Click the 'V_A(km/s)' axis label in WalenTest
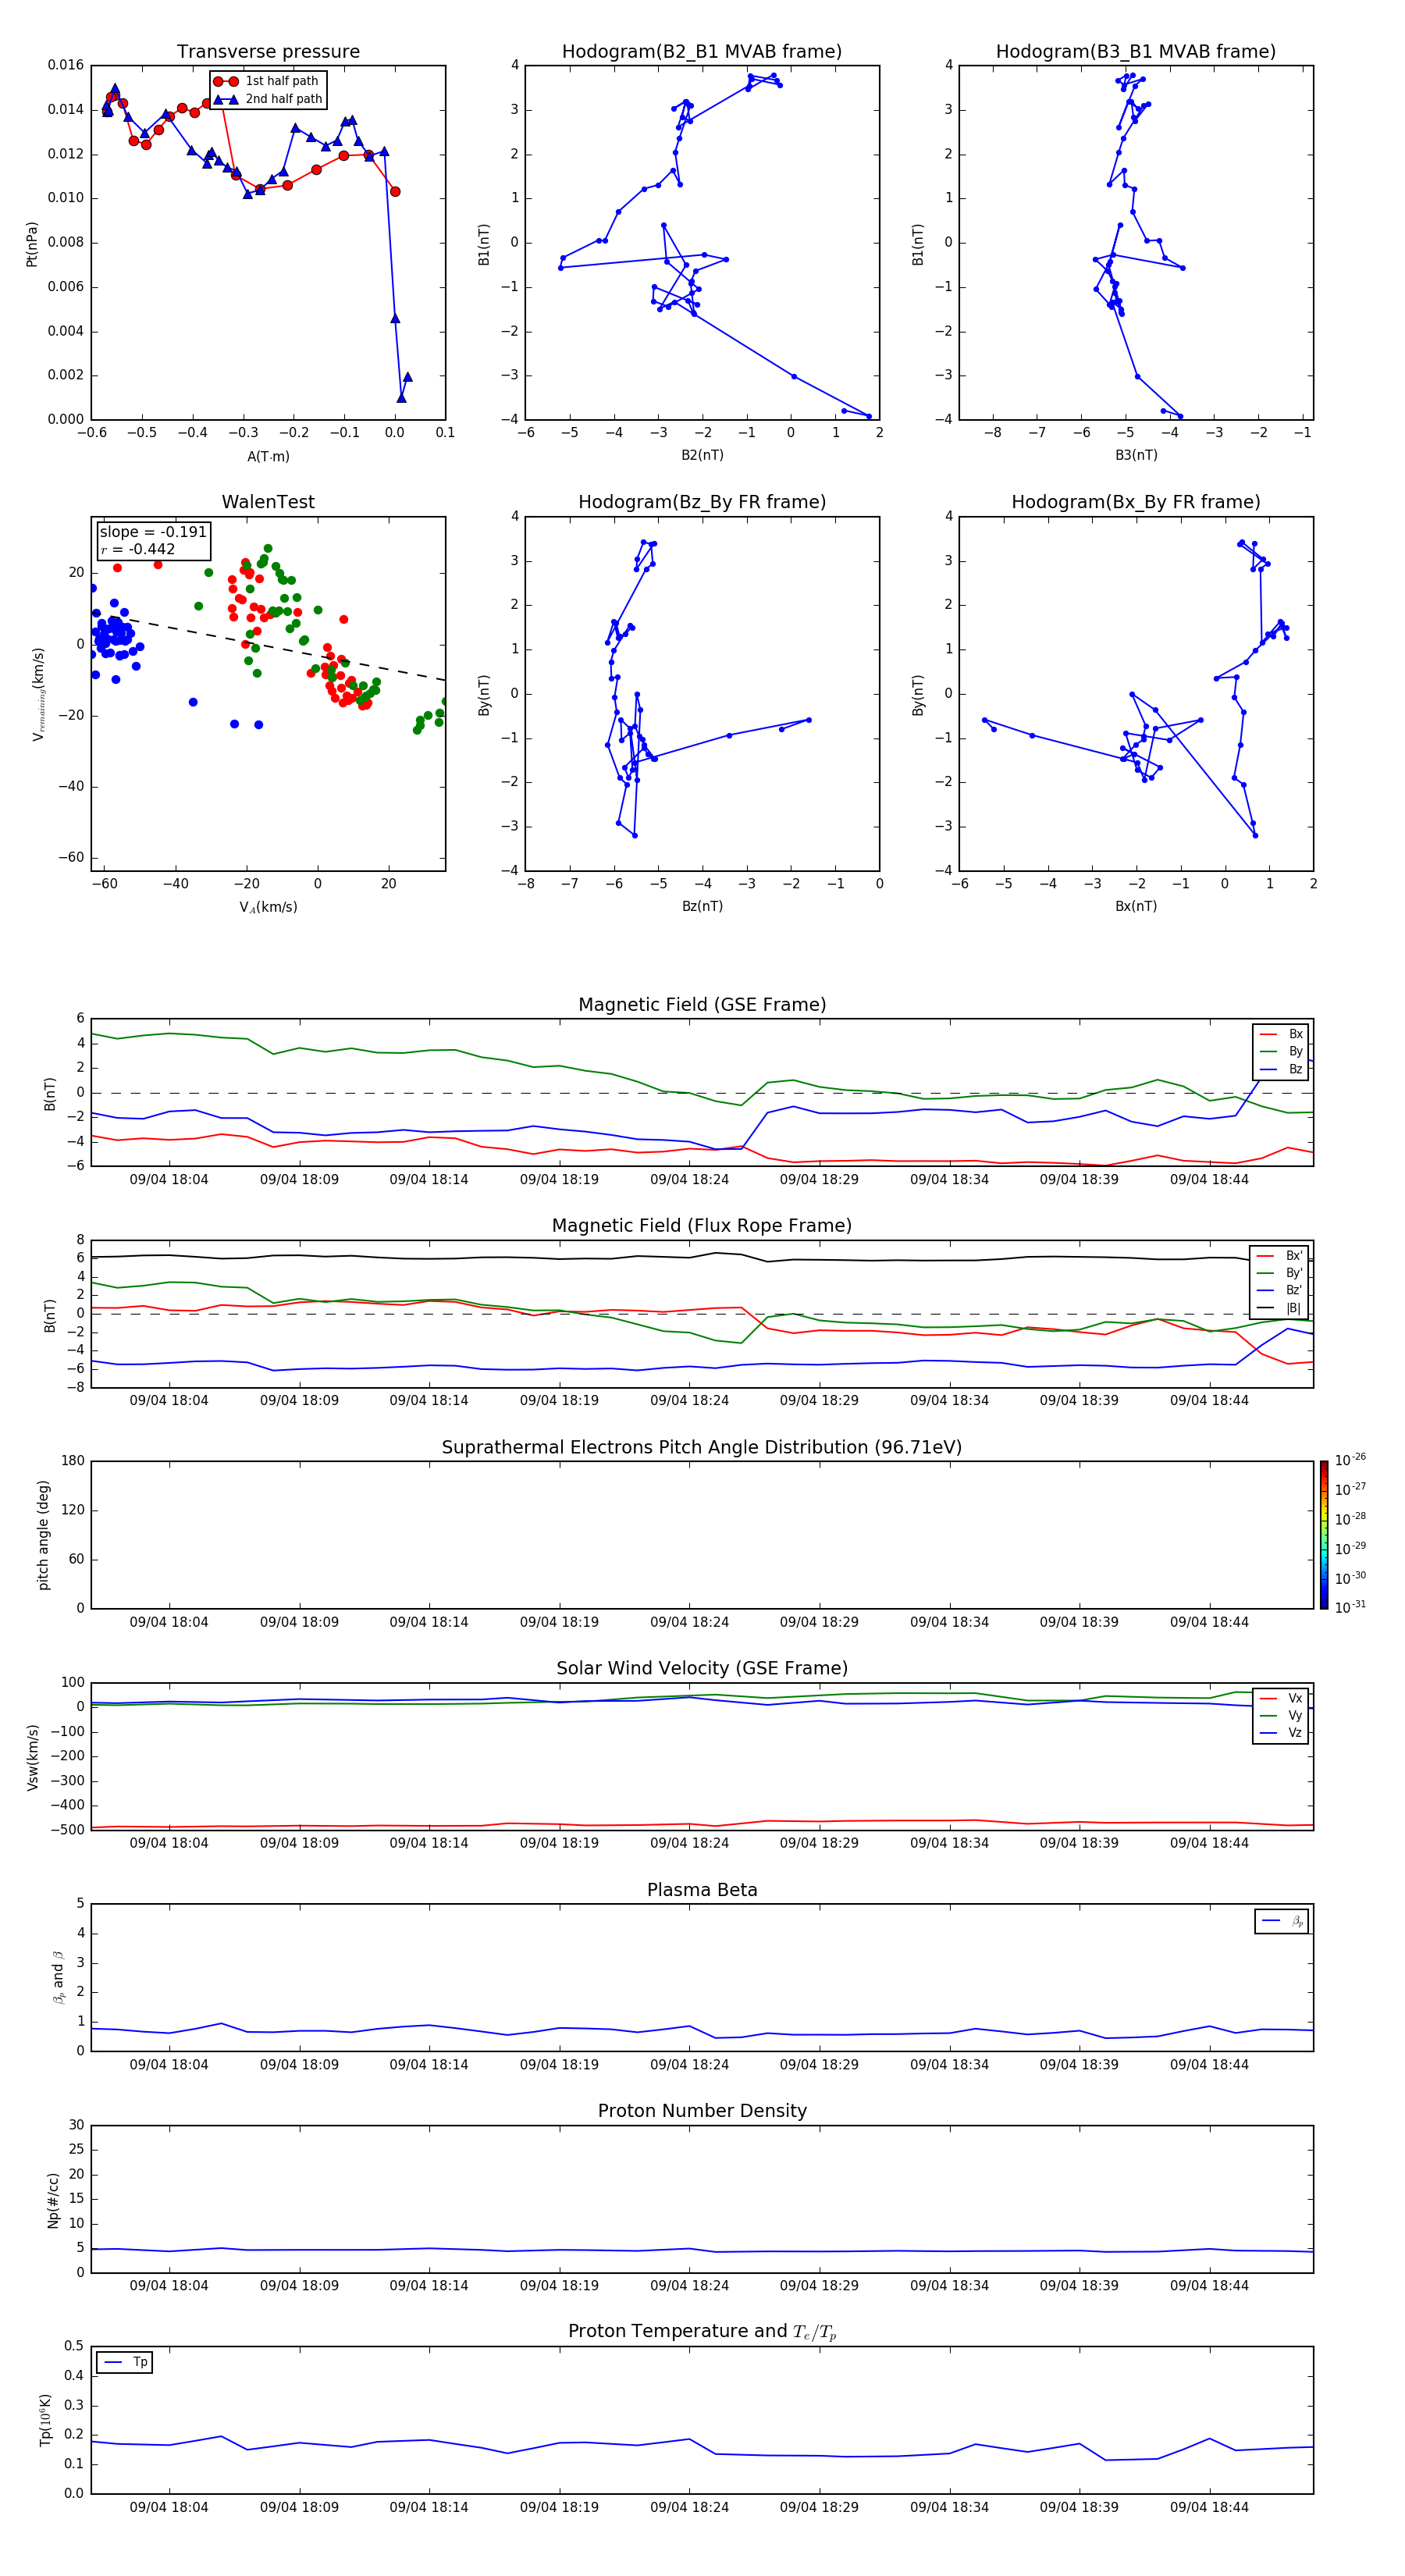This screenshot has width=1405, height=2576. click(268, 907)
